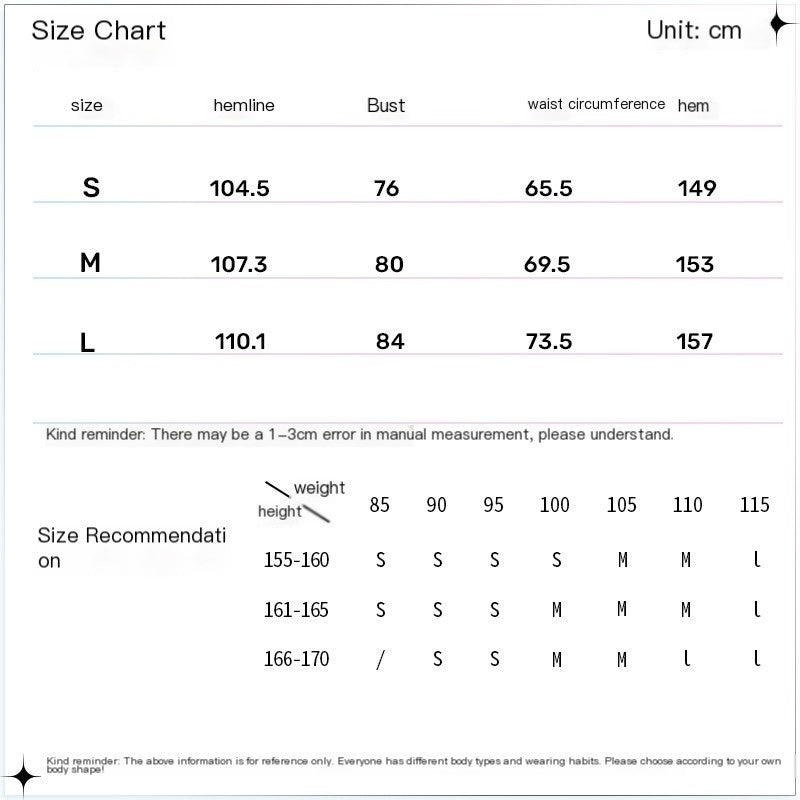Click the 115 weight column header
Image resolution: width=800 pixels, height=800 pixels.
tap(755, 505)
